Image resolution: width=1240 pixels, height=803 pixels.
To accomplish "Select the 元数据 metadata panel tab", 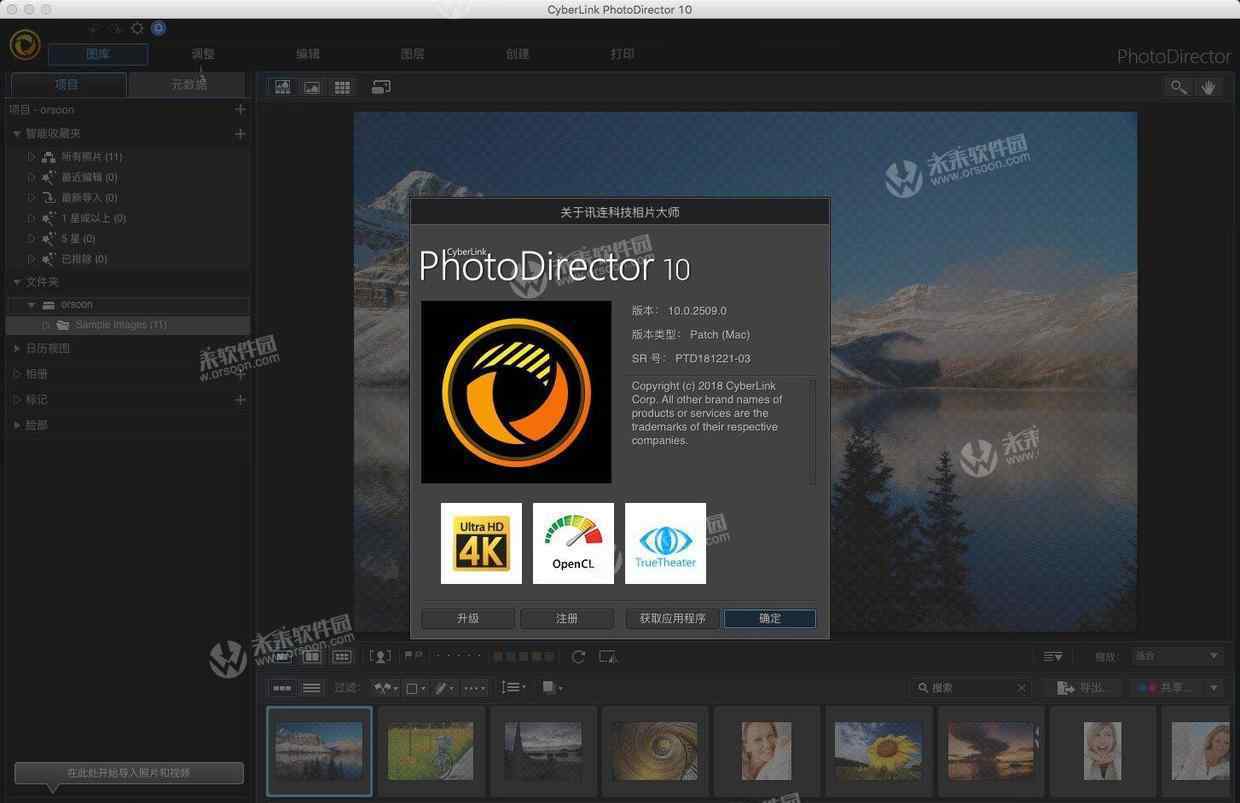I will (x=188, y=85).
